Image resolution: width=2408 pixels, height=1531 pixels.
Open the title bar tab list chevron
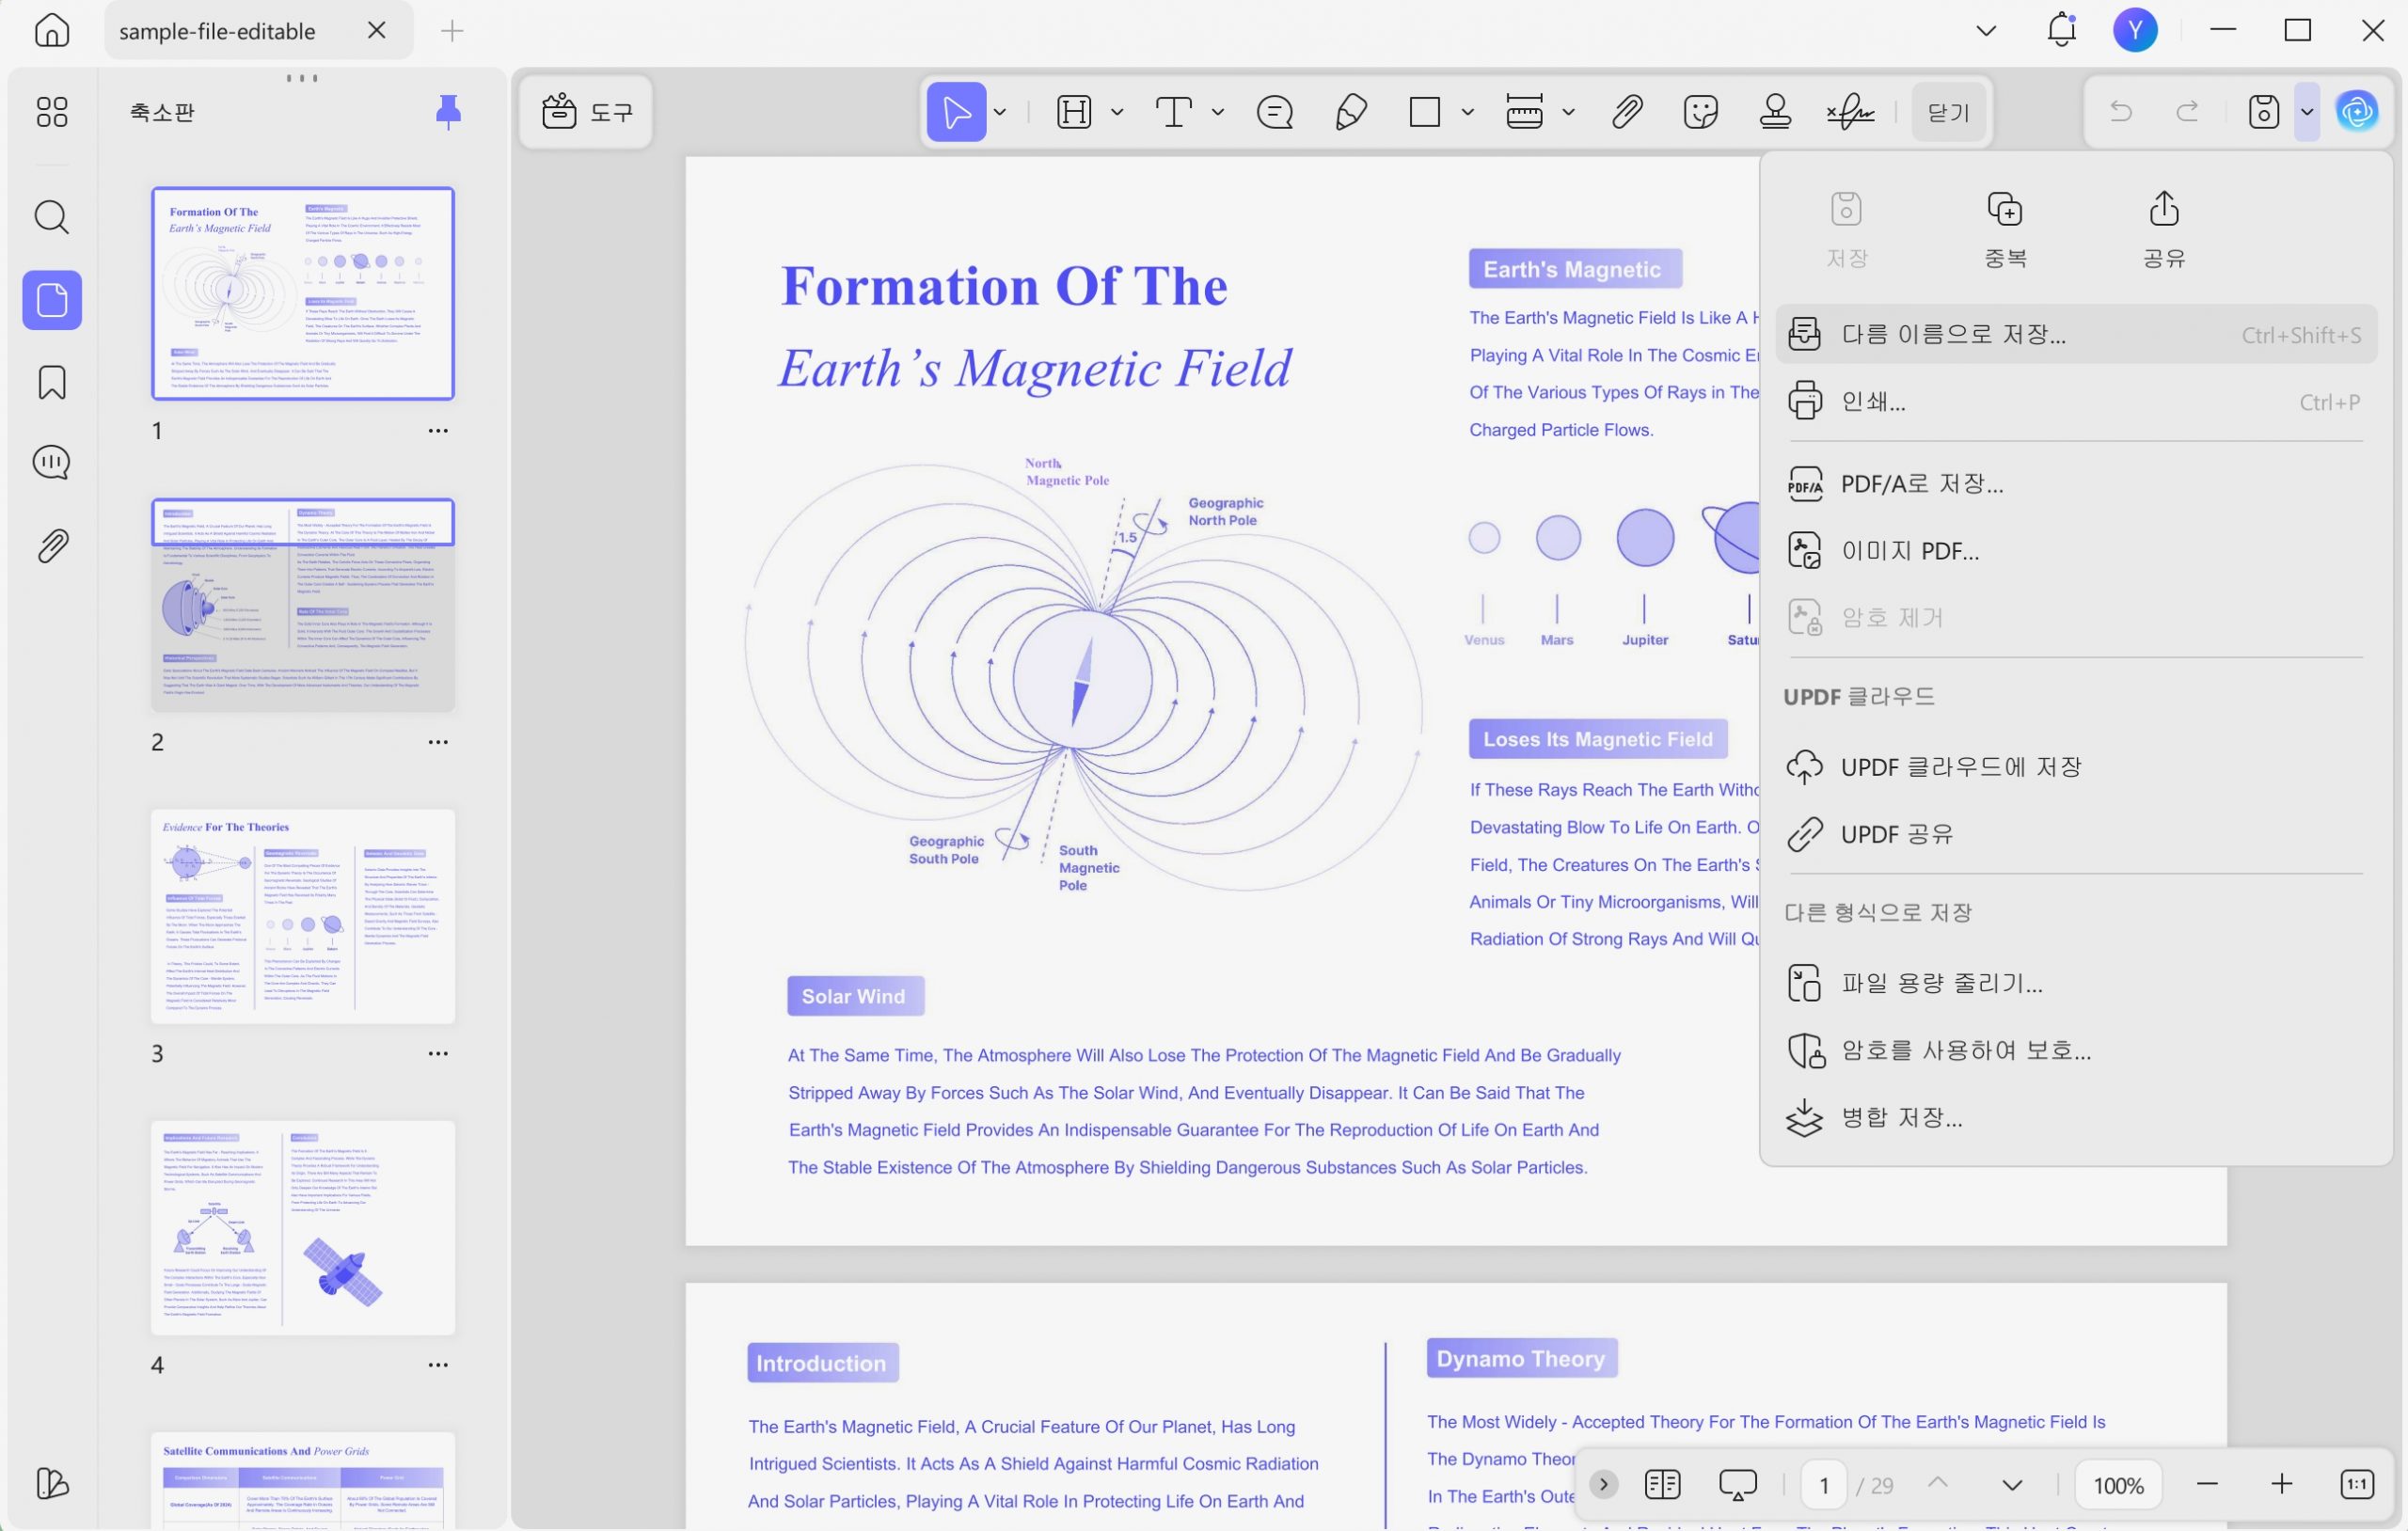click(x=1986, y=30)
